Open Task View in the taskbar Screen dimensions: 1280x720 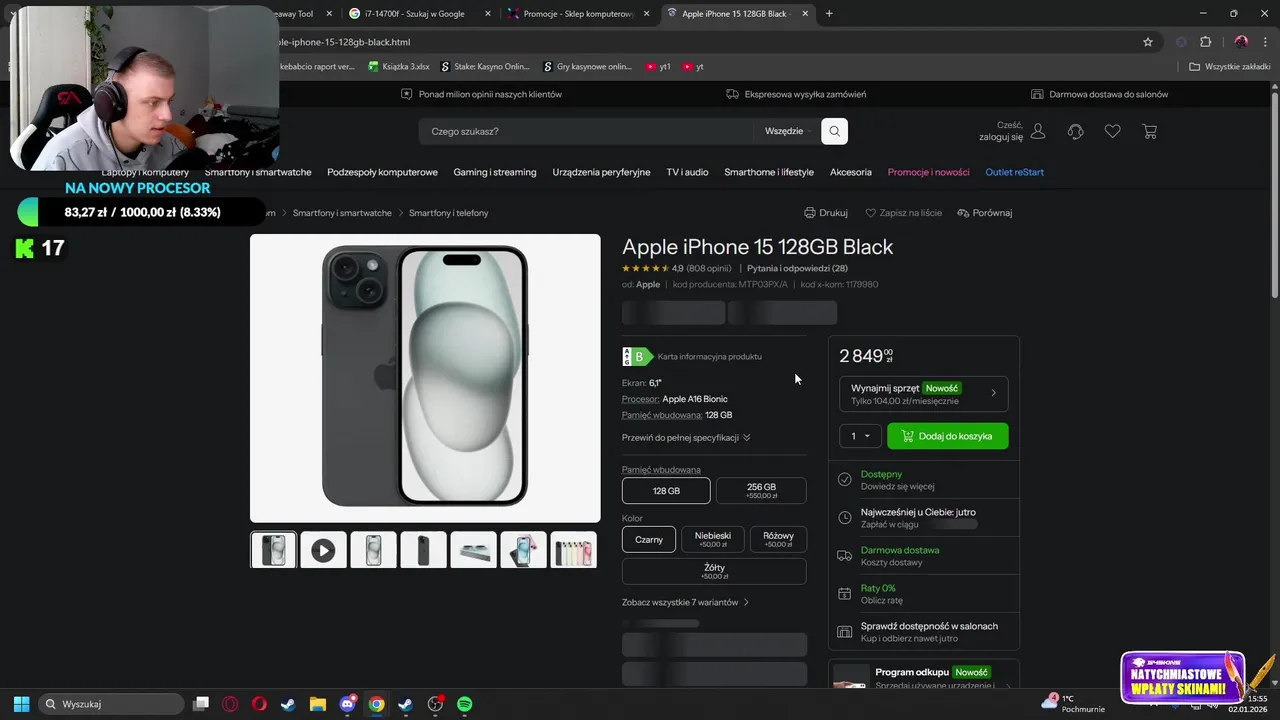pos(201,704)
